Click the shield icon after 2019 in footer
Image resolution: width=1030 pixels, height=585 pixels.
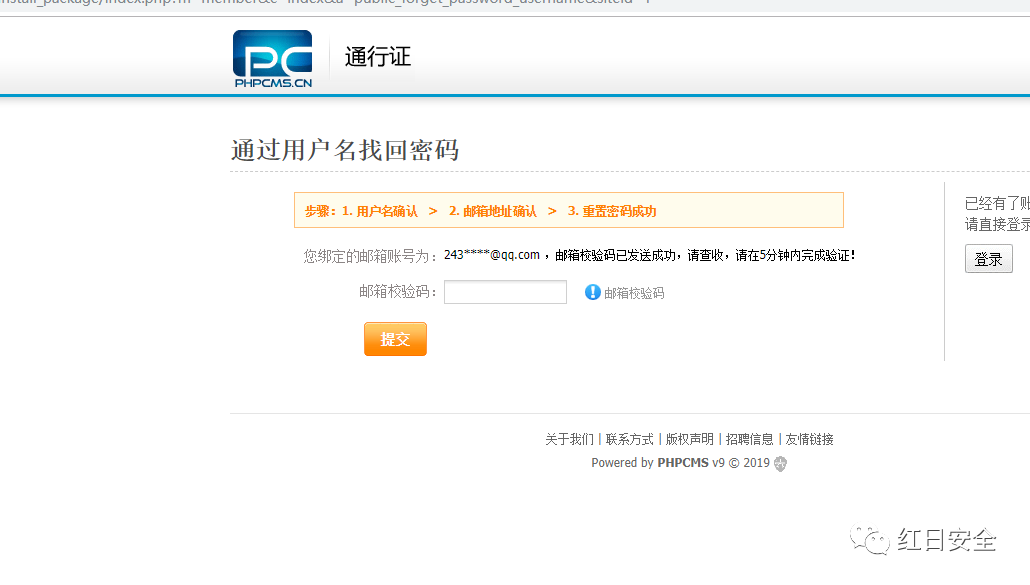tap(781, 464)
